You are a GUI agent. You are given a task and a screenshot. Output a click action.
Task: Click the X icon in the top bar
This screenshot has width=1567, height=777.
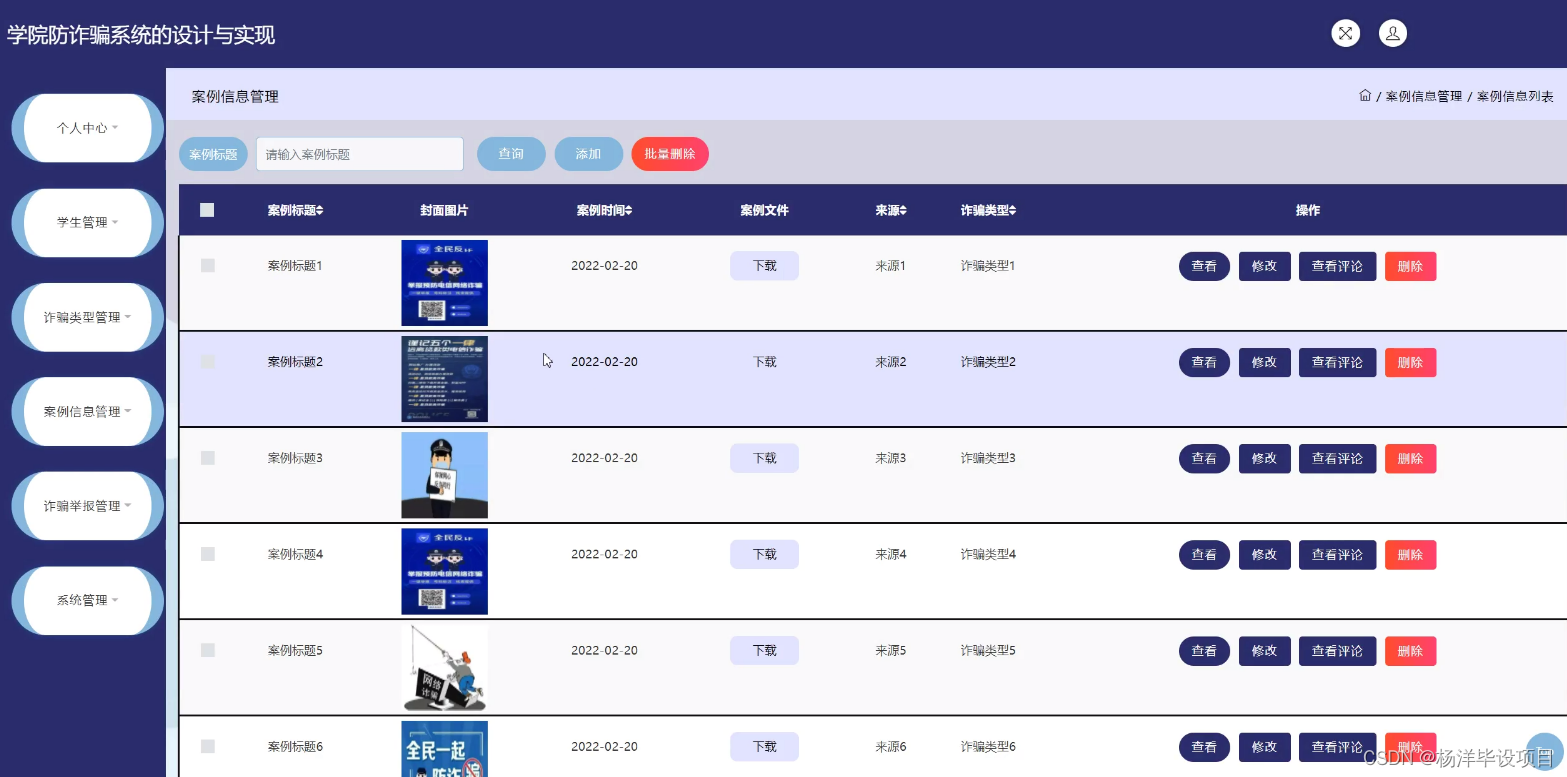(x=1345, y=32)
